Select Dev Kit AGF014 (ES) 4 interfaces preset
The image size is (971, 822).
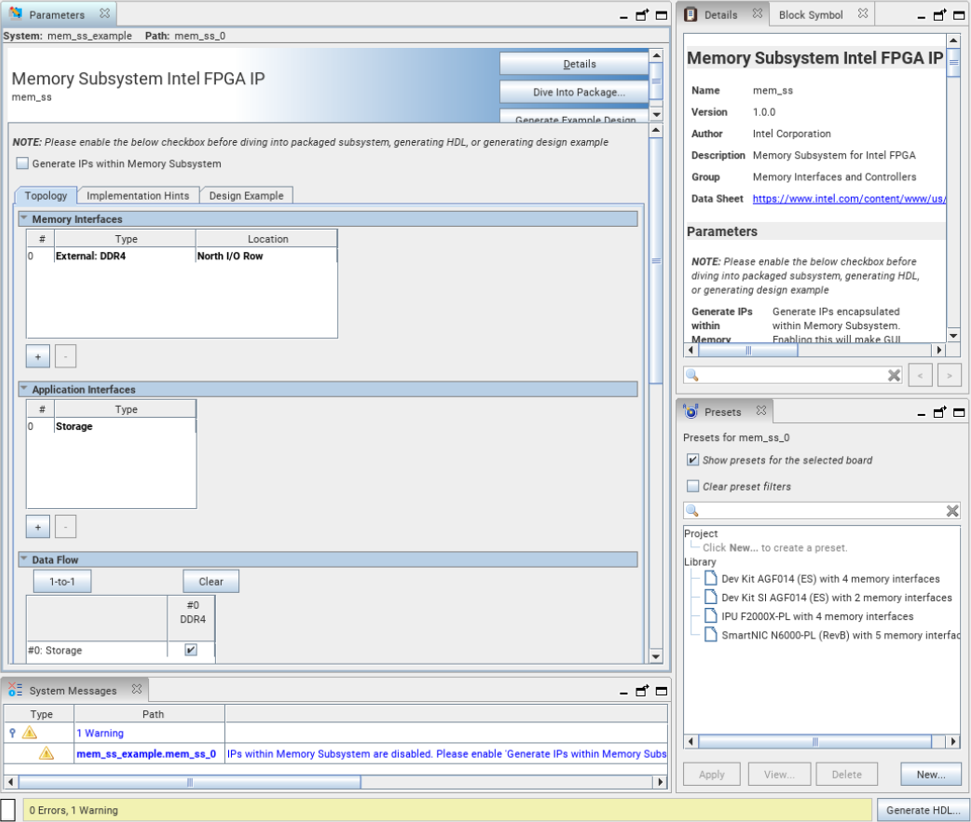[830, 579]
